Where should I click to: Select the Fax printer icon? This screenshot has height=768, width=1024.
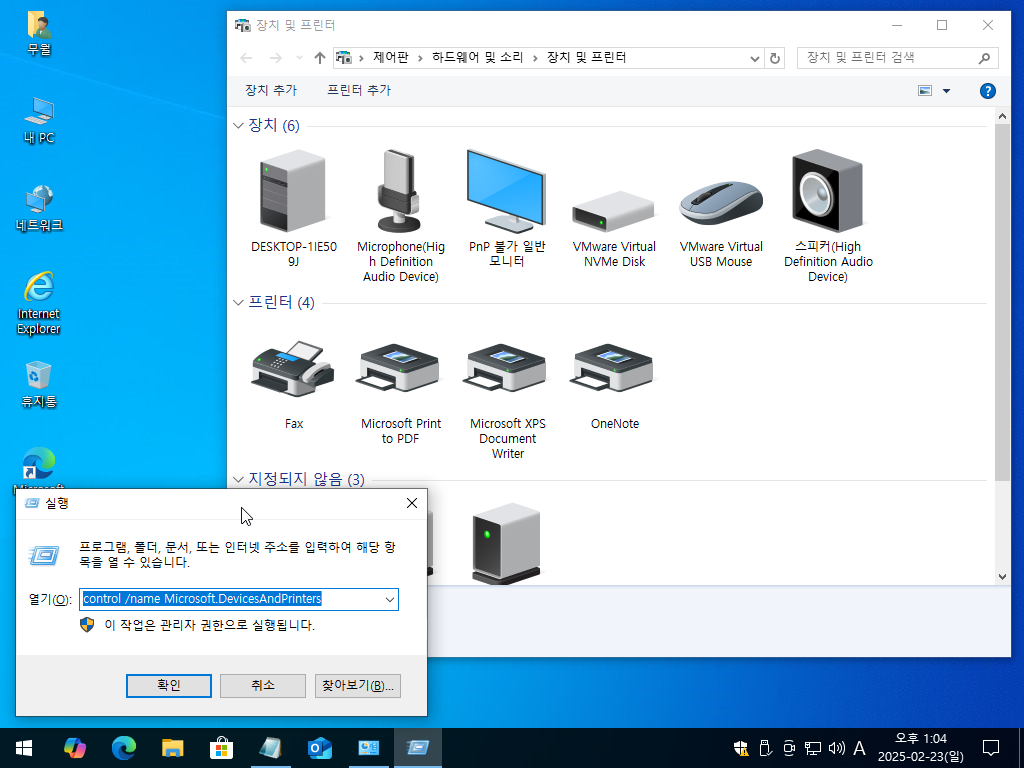tap(293, 384)
